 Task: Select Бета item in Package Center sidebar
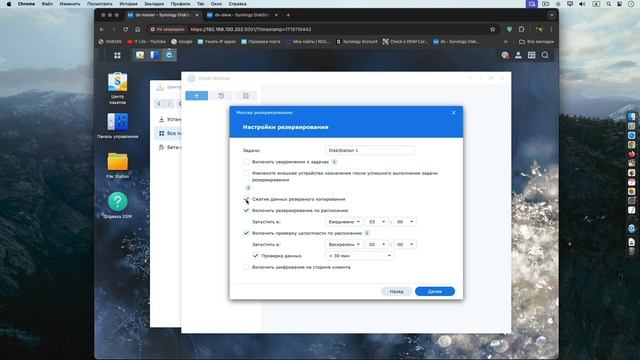(x=168, y=147)
